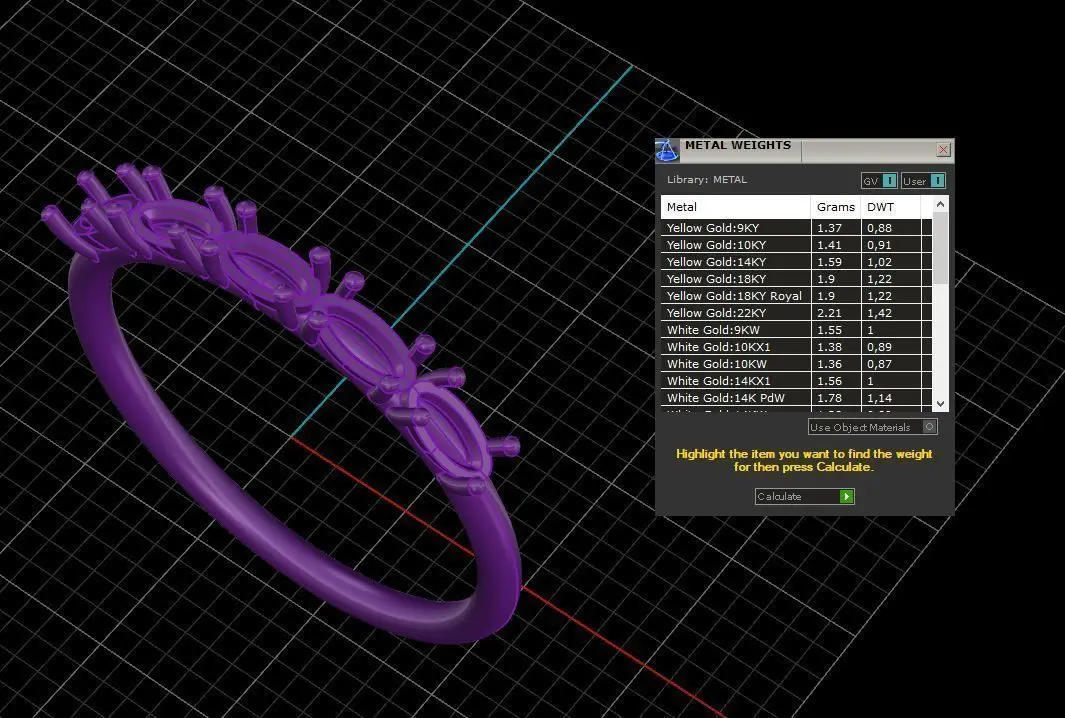This screenshot has height=718, width=1065.
Task: Toggle the GV library switch
Action: [x=879, y=181]
